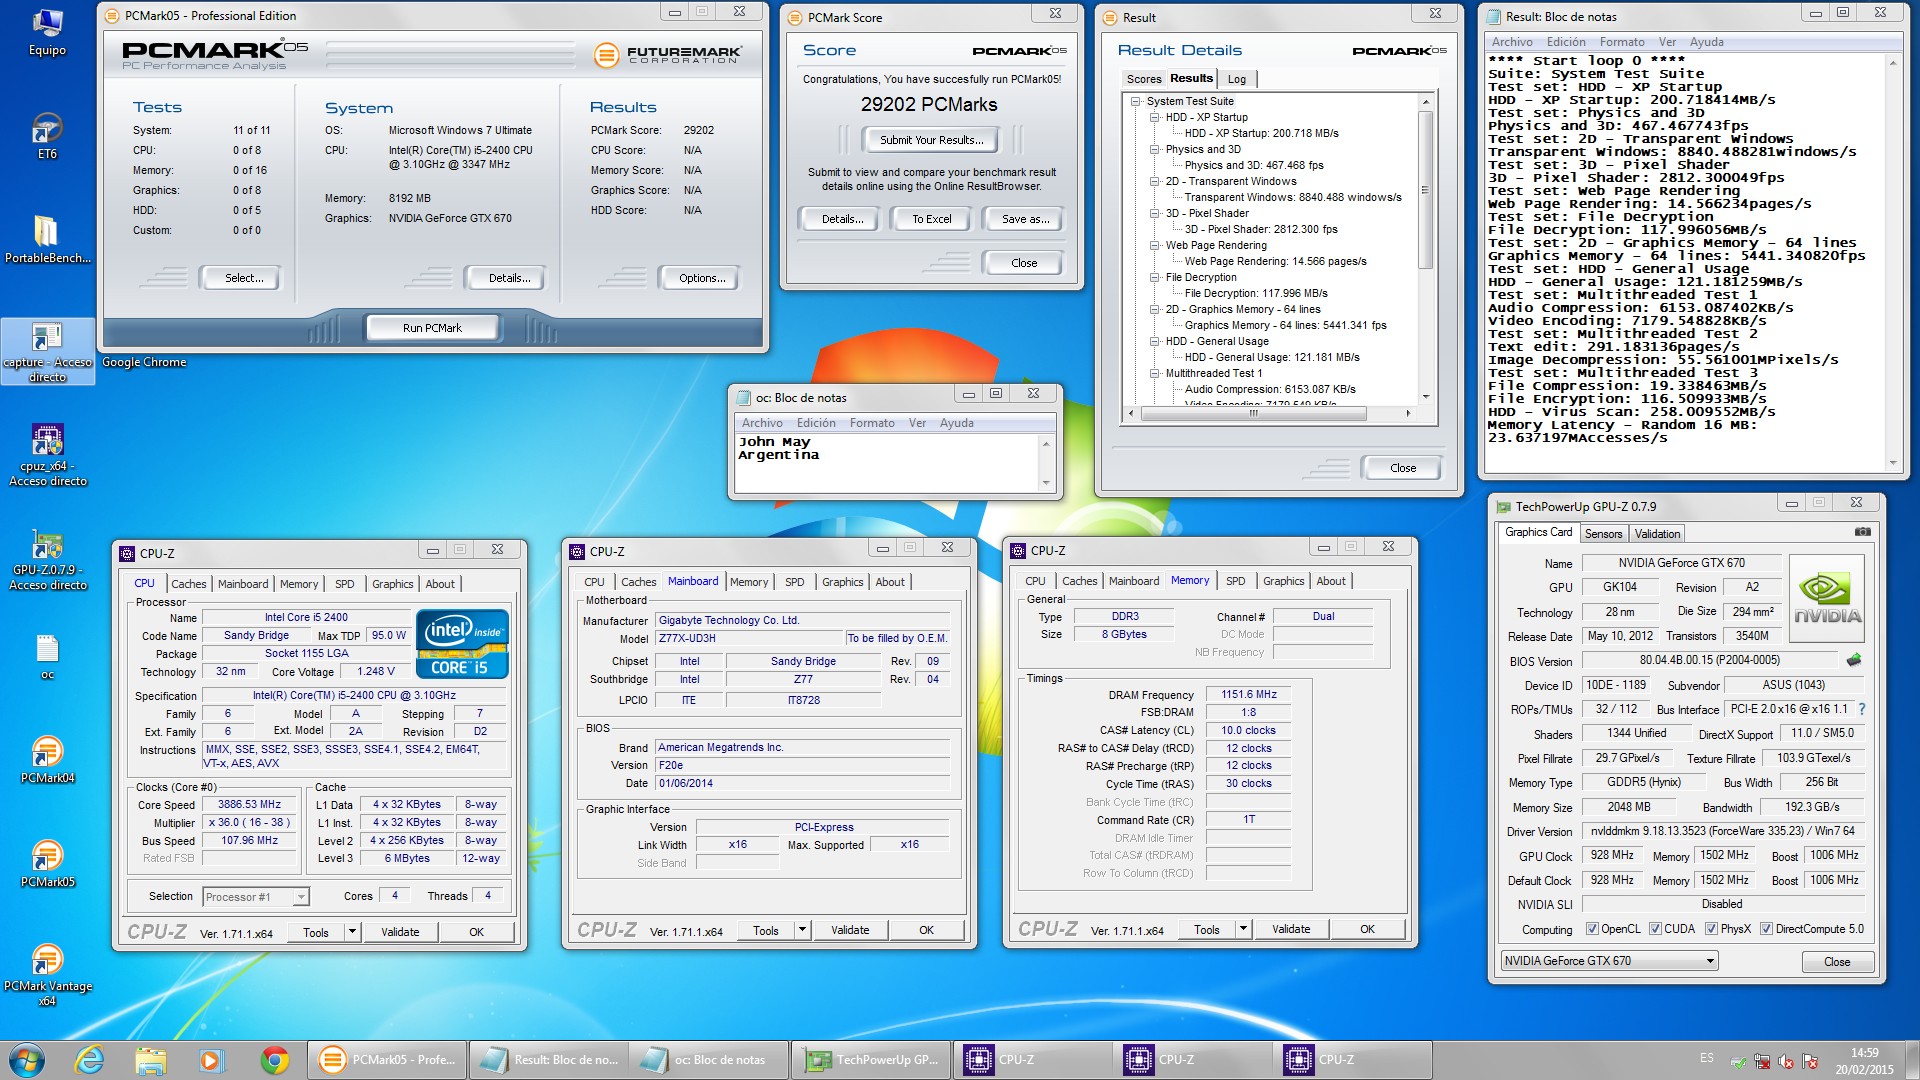Switch to the Scores tab in Result Details
The height and width of the screenshot is (1080, 1920).
(x=1143, y=79)
